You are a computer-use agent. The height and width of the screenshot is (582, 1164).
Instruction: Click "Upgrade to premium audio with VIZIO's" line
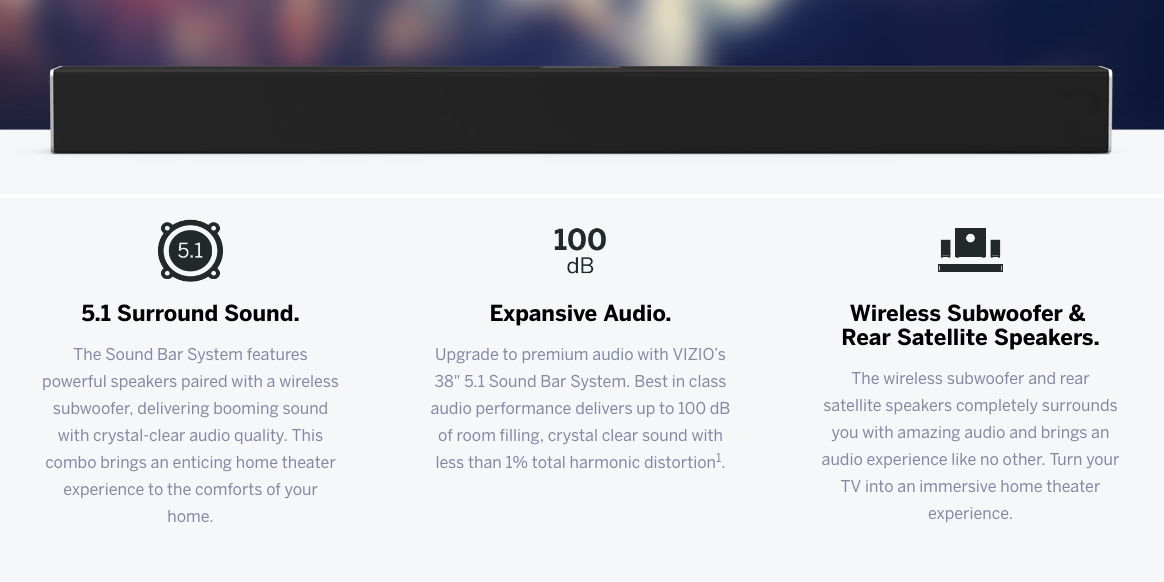pyautogui.click(x=580, y=354)
